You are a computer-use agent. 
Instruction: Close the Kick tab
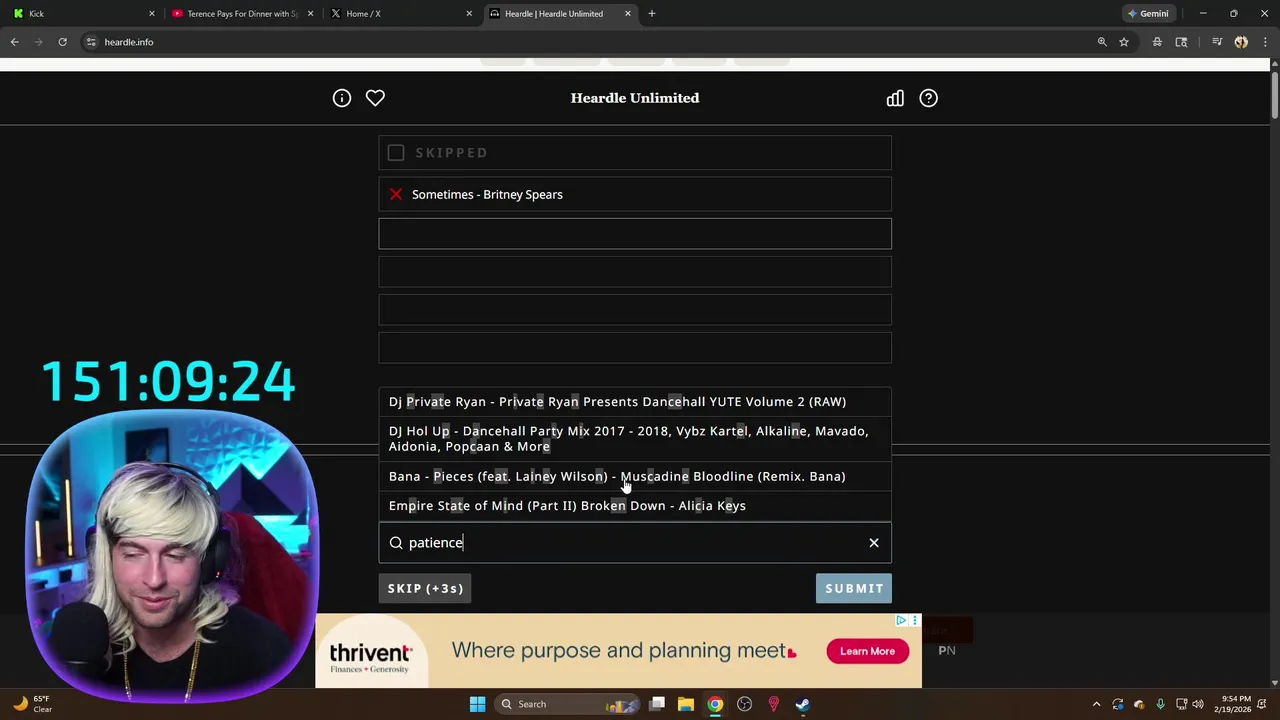coord(152,14)
